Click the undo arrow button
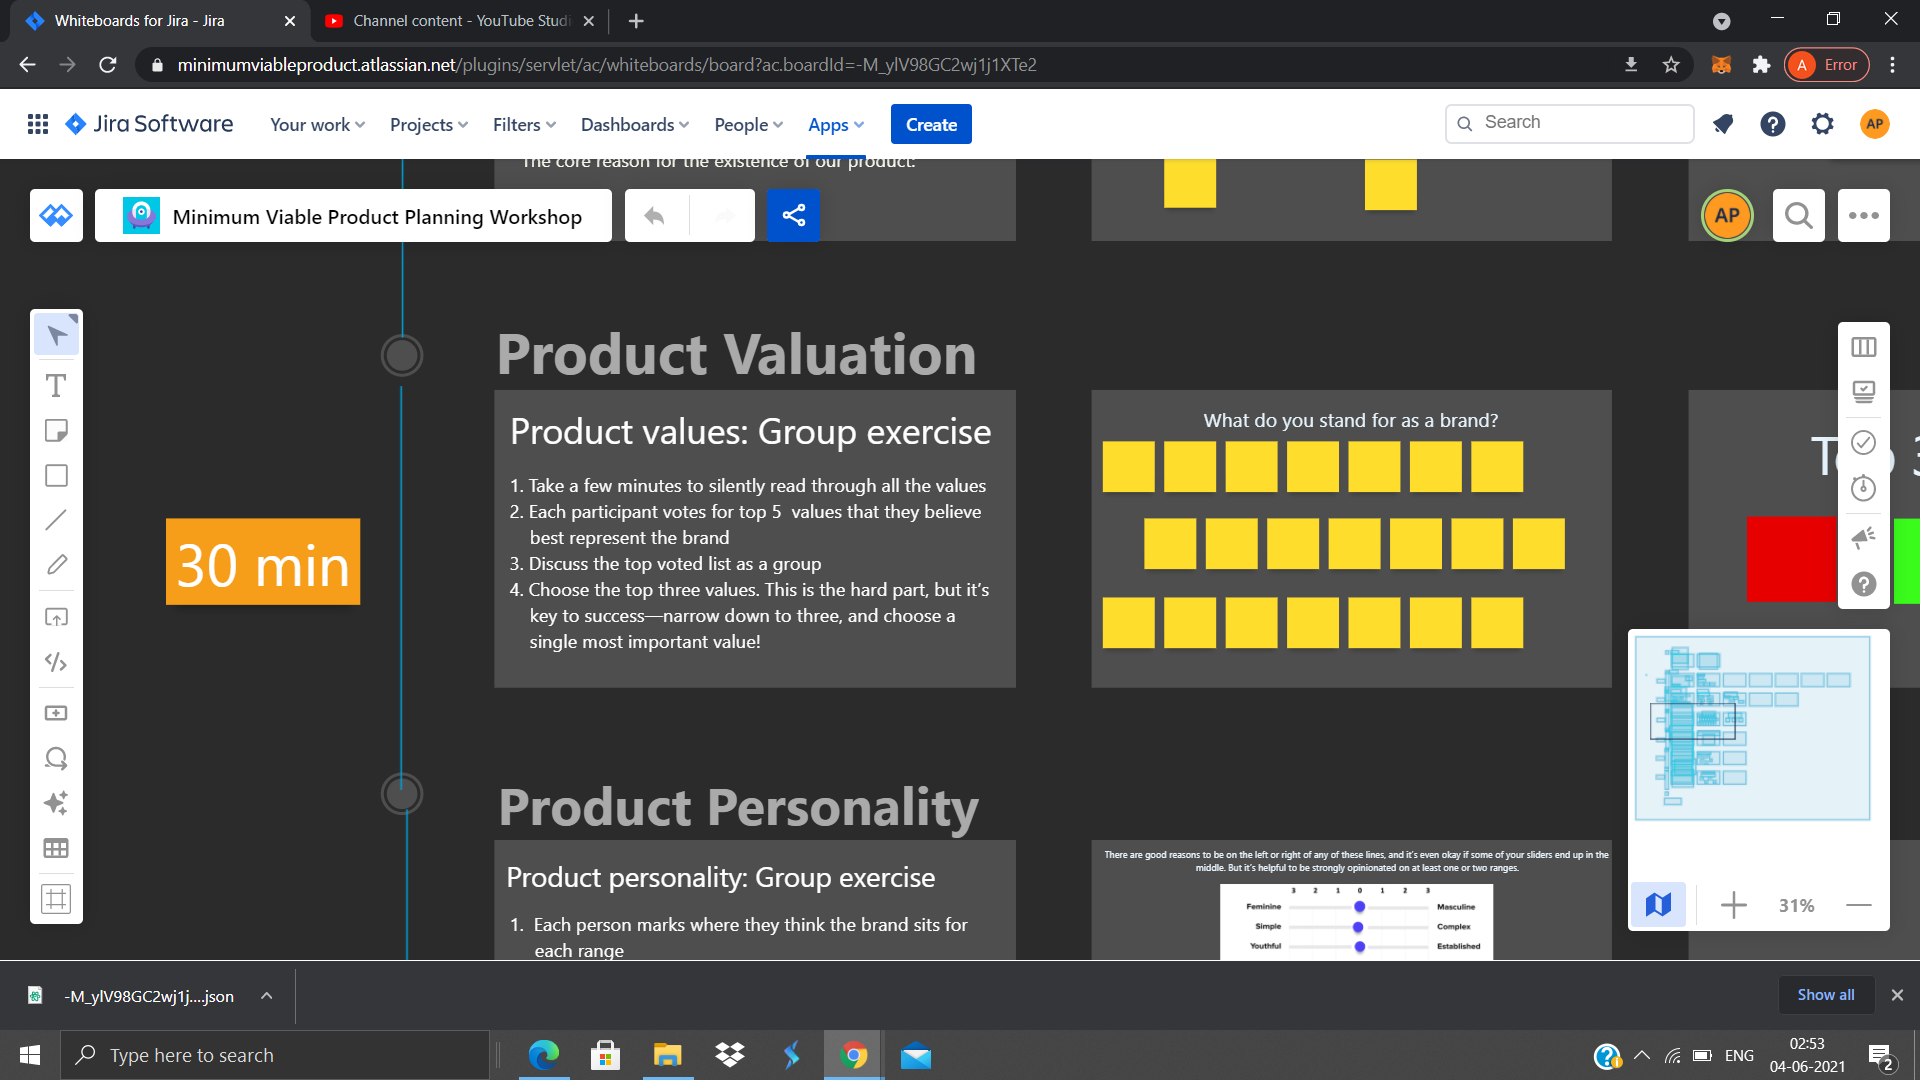The image size is (1920, 1080). coord(655,215)
